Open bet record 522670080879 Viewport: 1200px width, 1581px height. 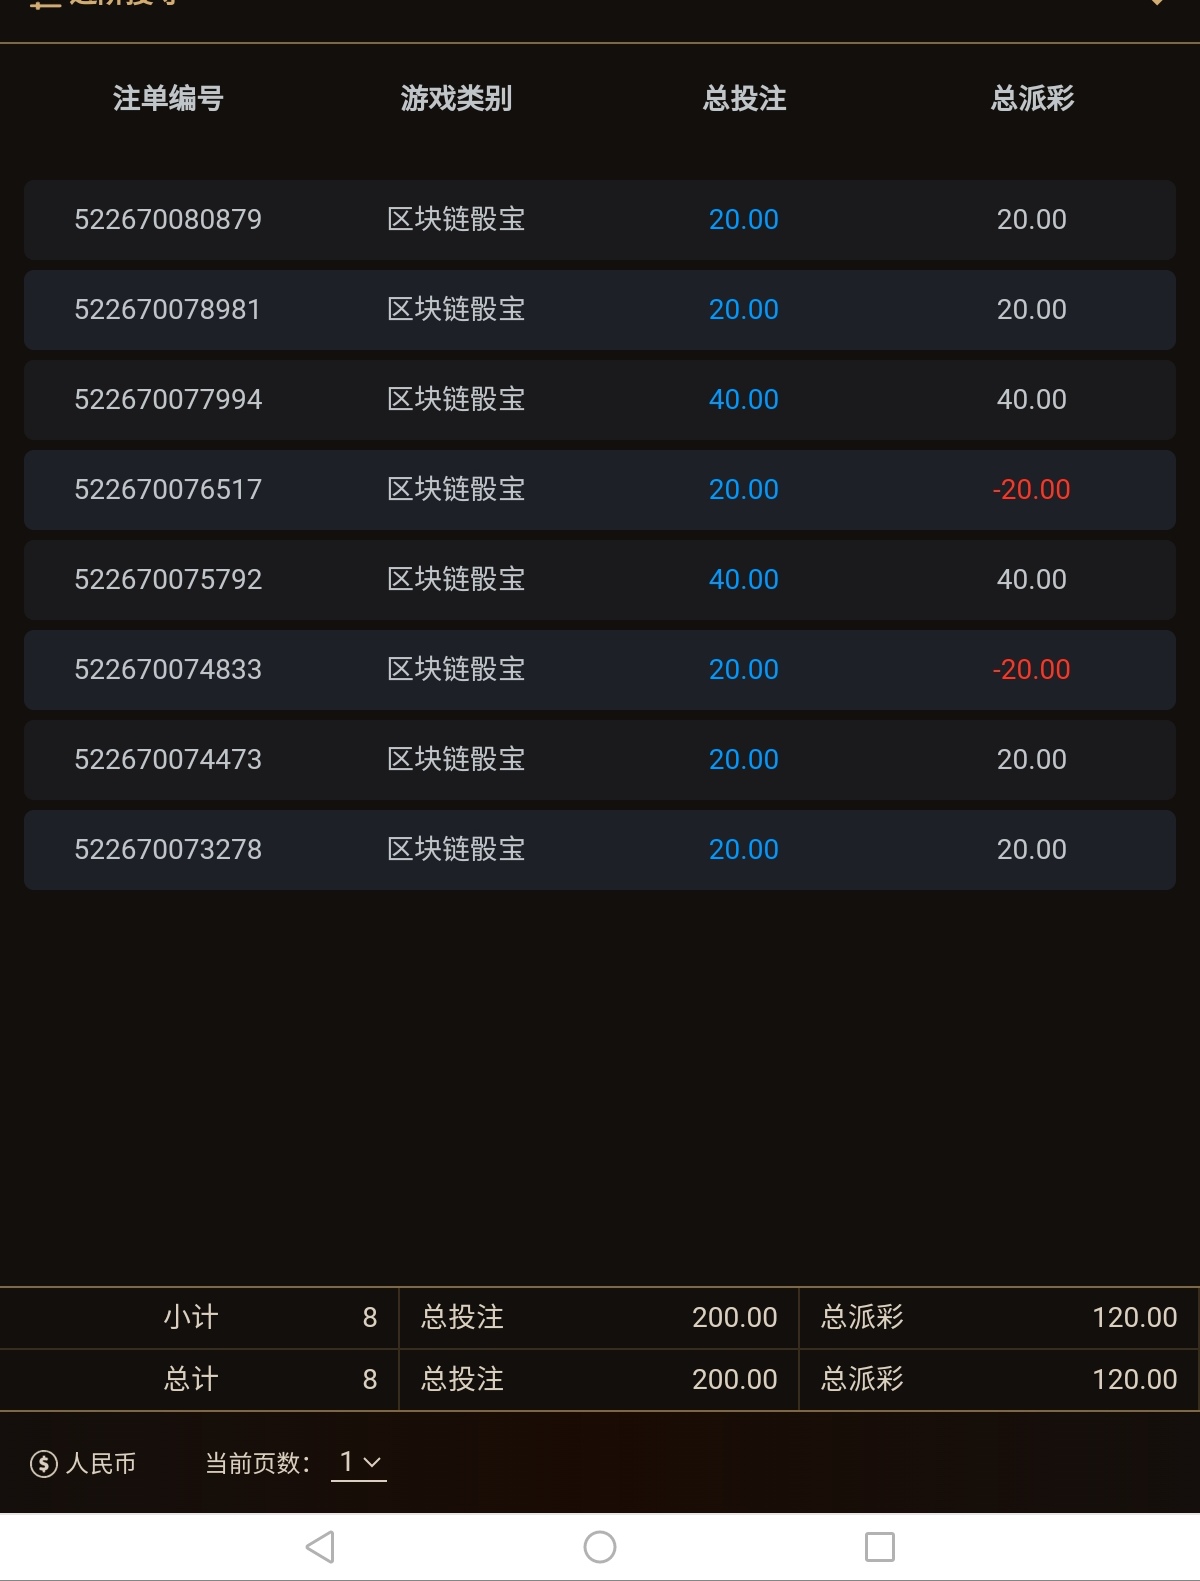tap(168, 220)
